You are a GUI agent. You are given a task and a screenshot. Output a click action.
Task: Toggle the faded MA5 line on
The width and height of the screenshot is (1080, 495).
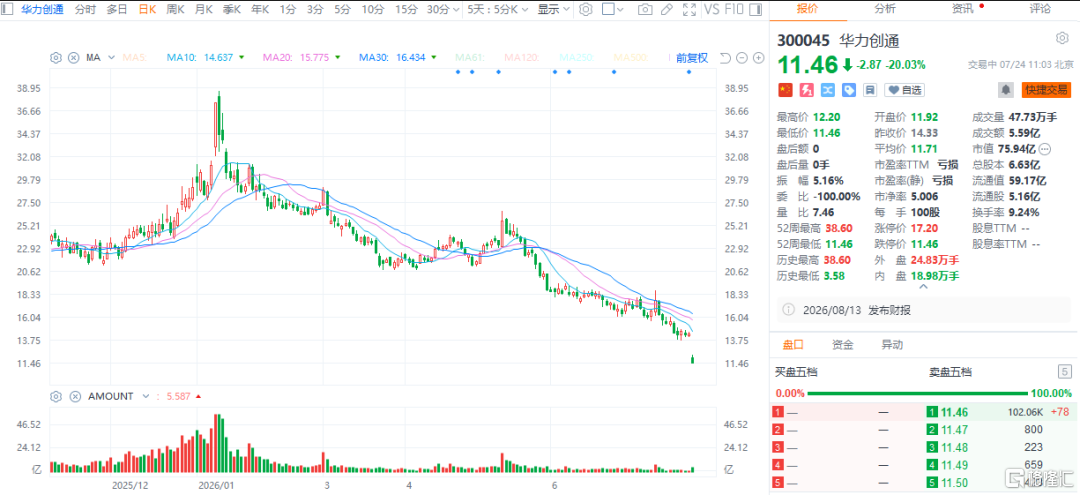(135, 58)
